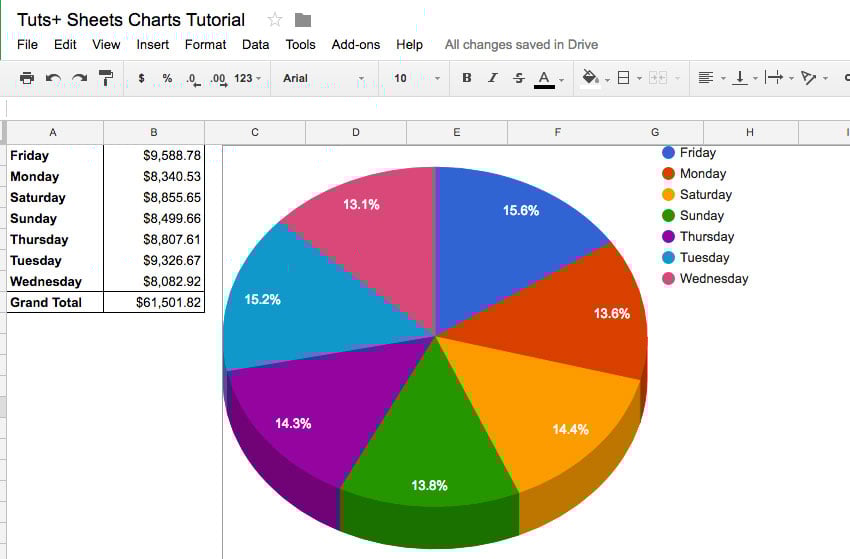The height and width of the screenshot is (559, 850).
Task: Click the Print icon in toolbar
Action: click(27, 78)
